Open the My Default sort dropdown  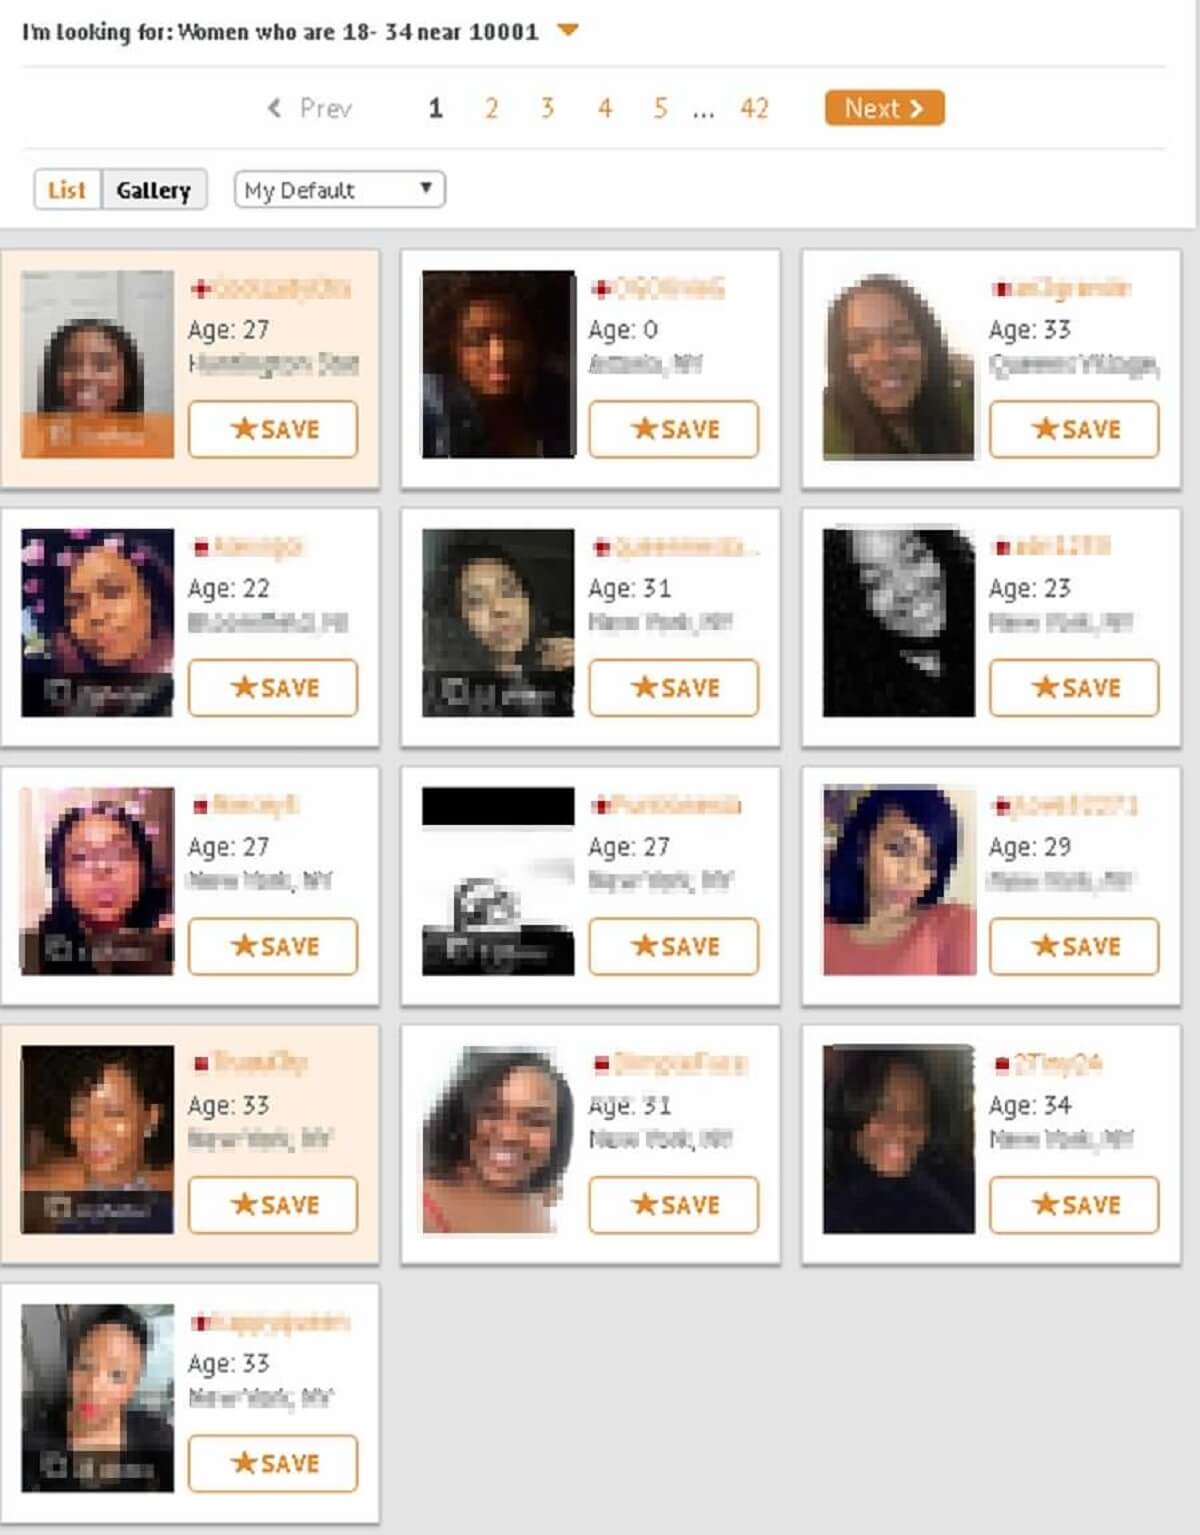point(339,189)
